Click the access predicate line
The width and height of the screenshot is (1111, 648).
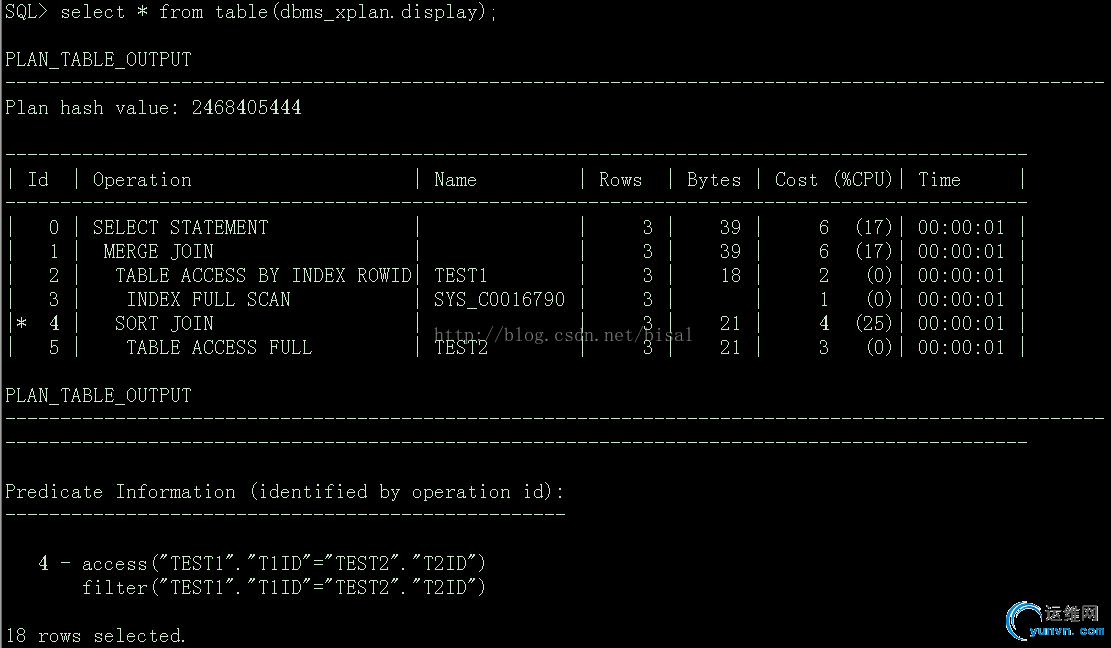pos(283,563)
